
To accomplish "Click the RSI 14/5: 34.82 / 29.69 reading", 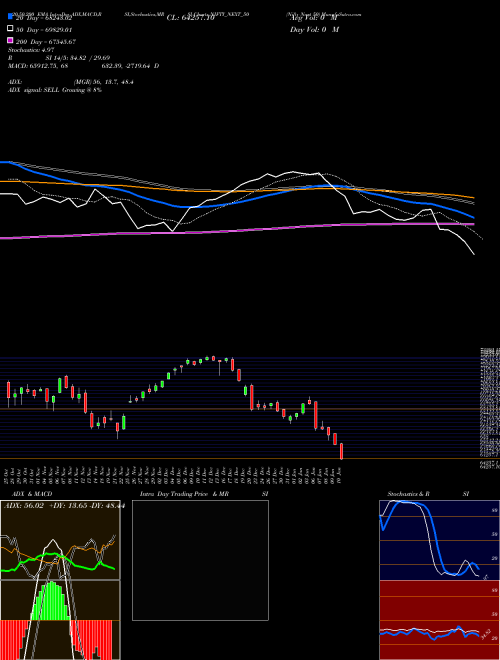I will 59,58.
